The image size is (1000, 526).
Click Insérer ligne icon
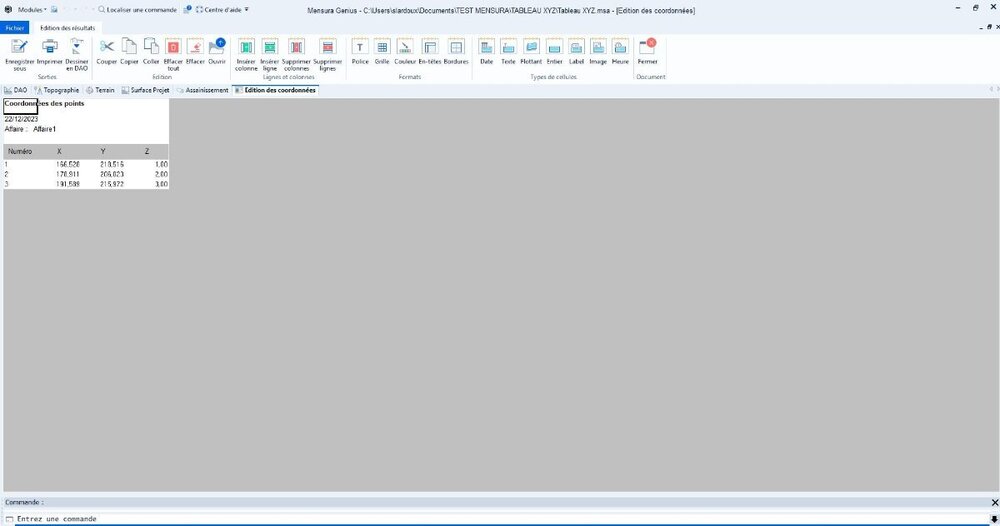(x=270, y=47)
